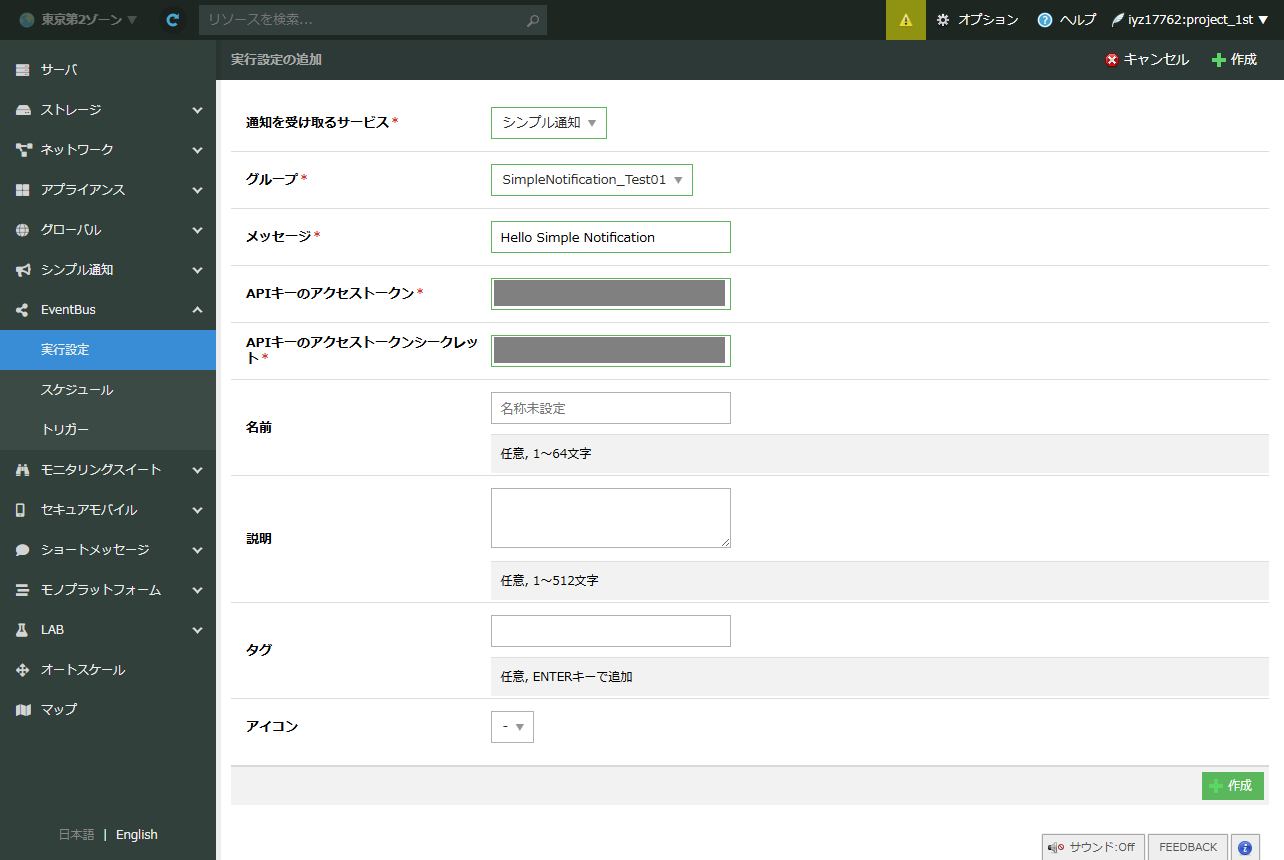Click the 名前 input field
1284x860 pixels.
[610, 408]
